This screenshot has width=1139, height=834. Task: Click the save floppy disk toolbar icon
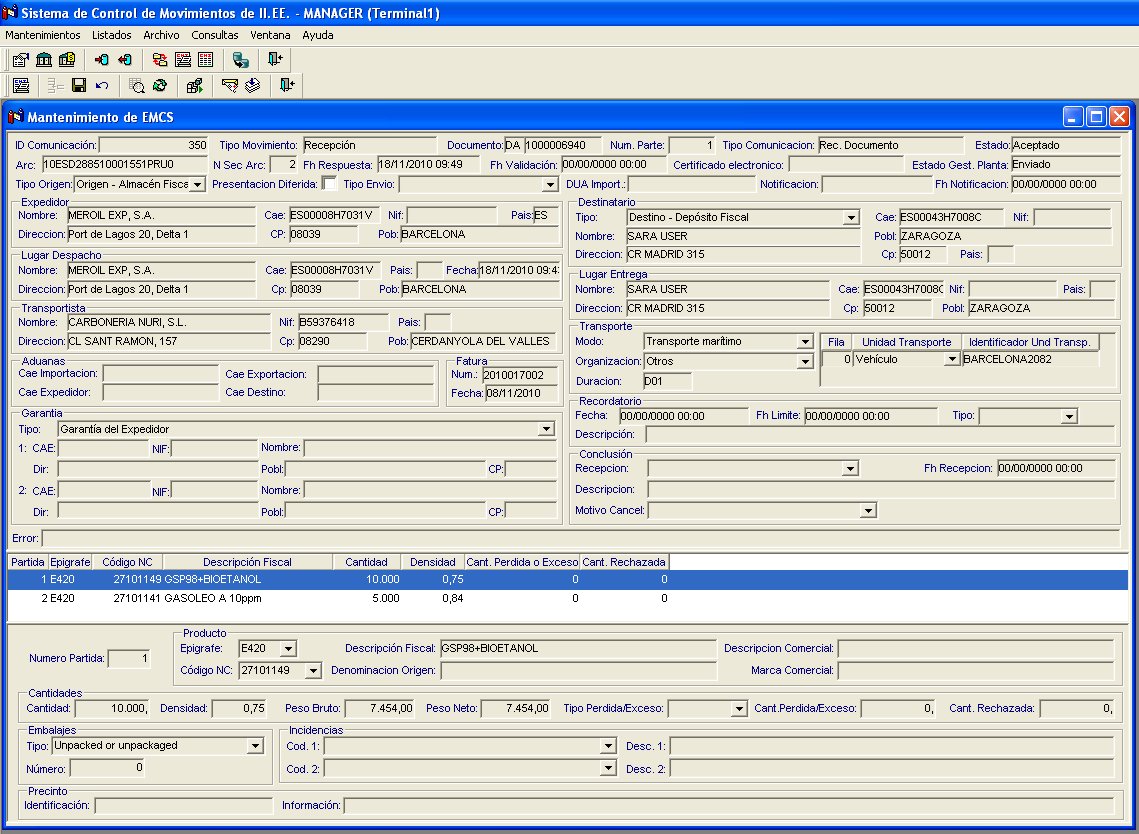pos(79,86)
